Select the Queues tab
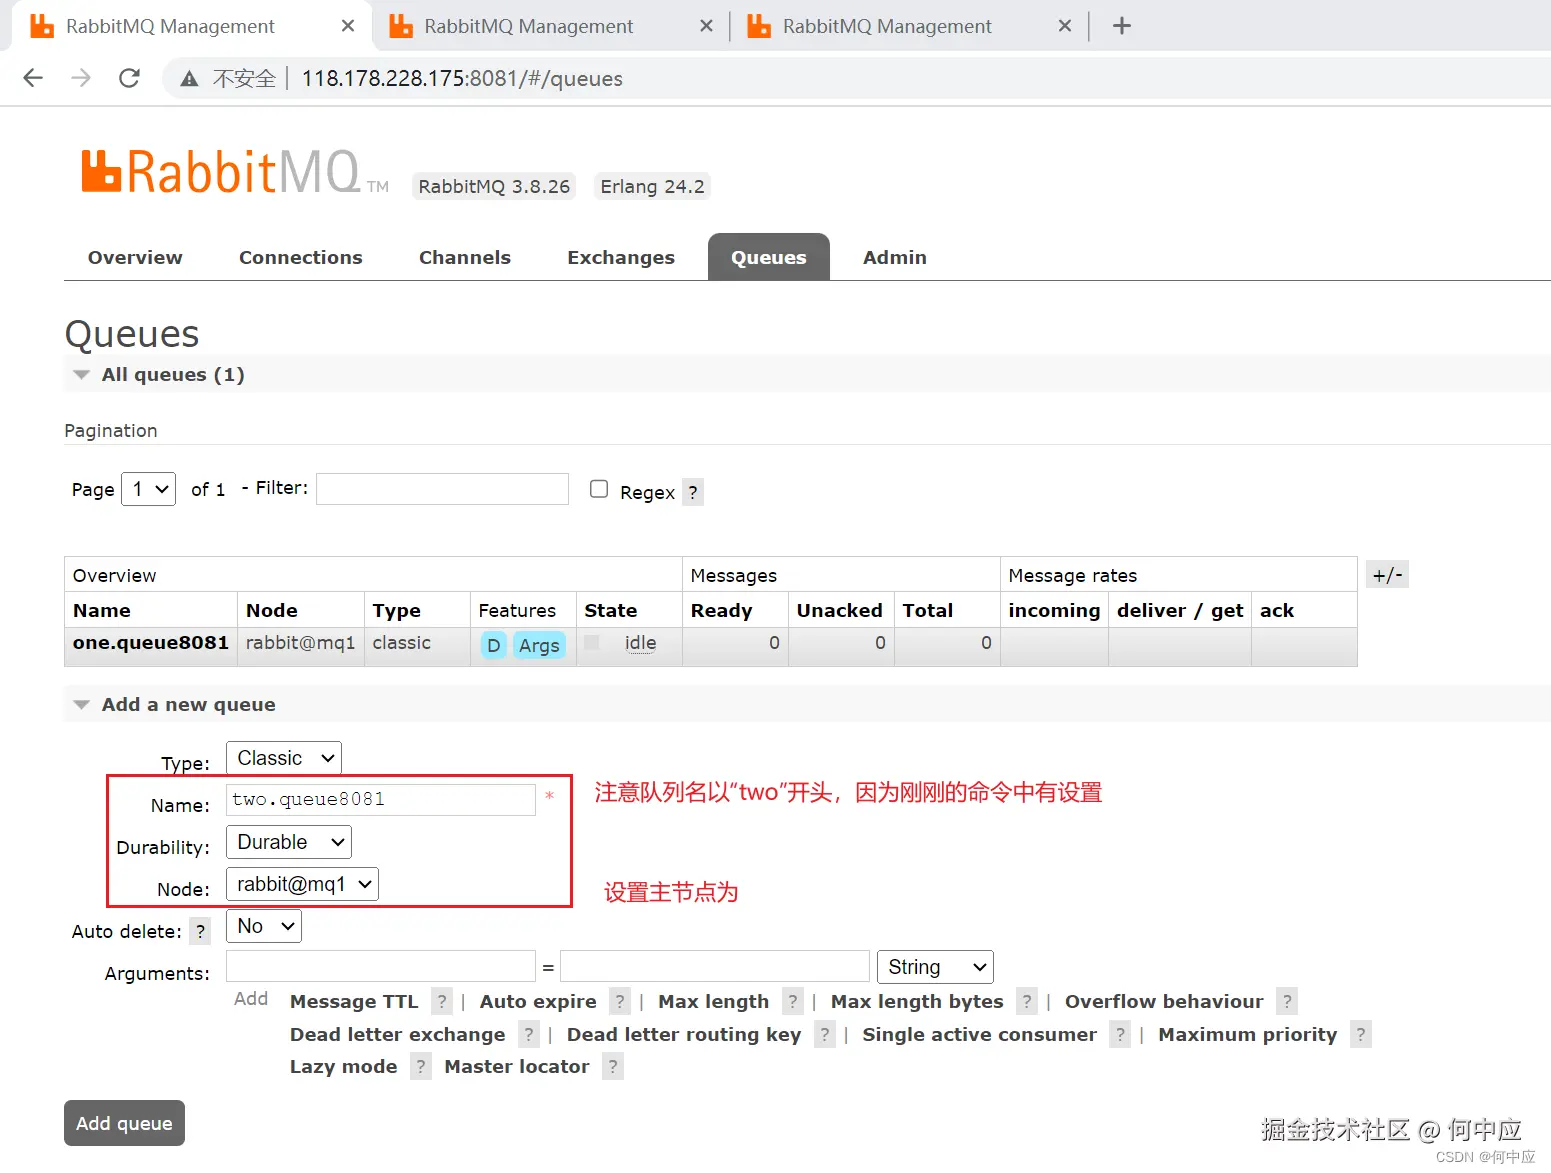This screenshot has height=1173, width=1551. click(x=769, y=257)
